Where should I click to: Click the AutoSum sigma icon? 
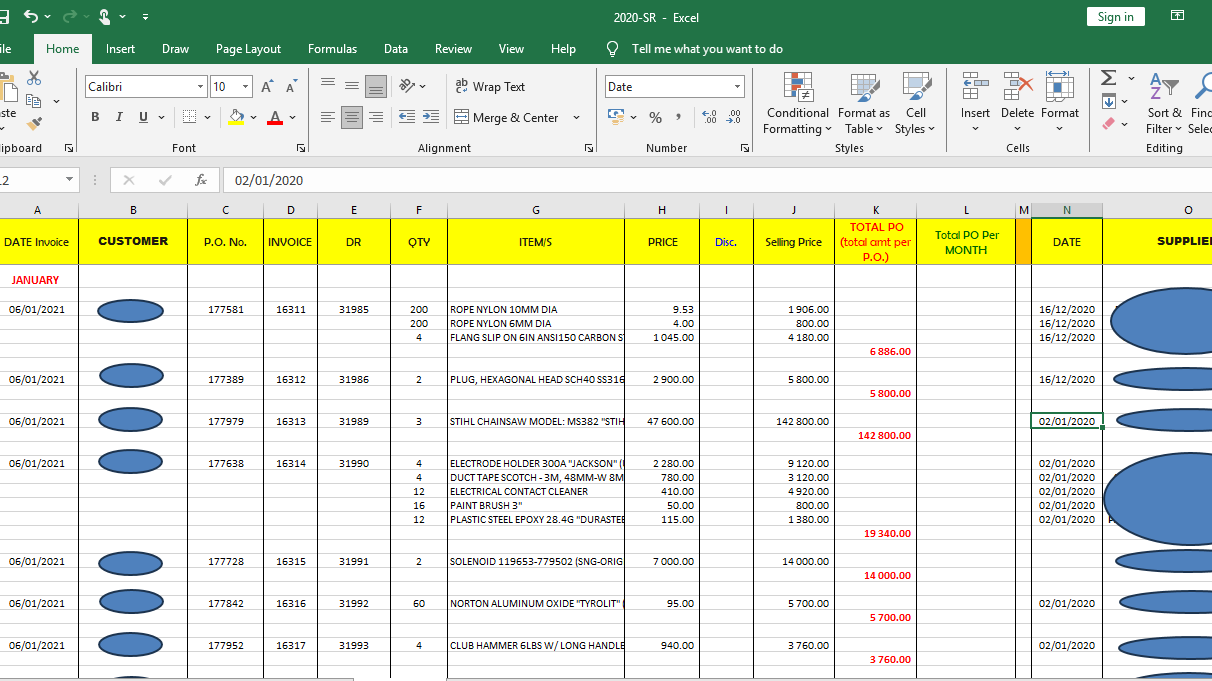tap(1108, 78)
